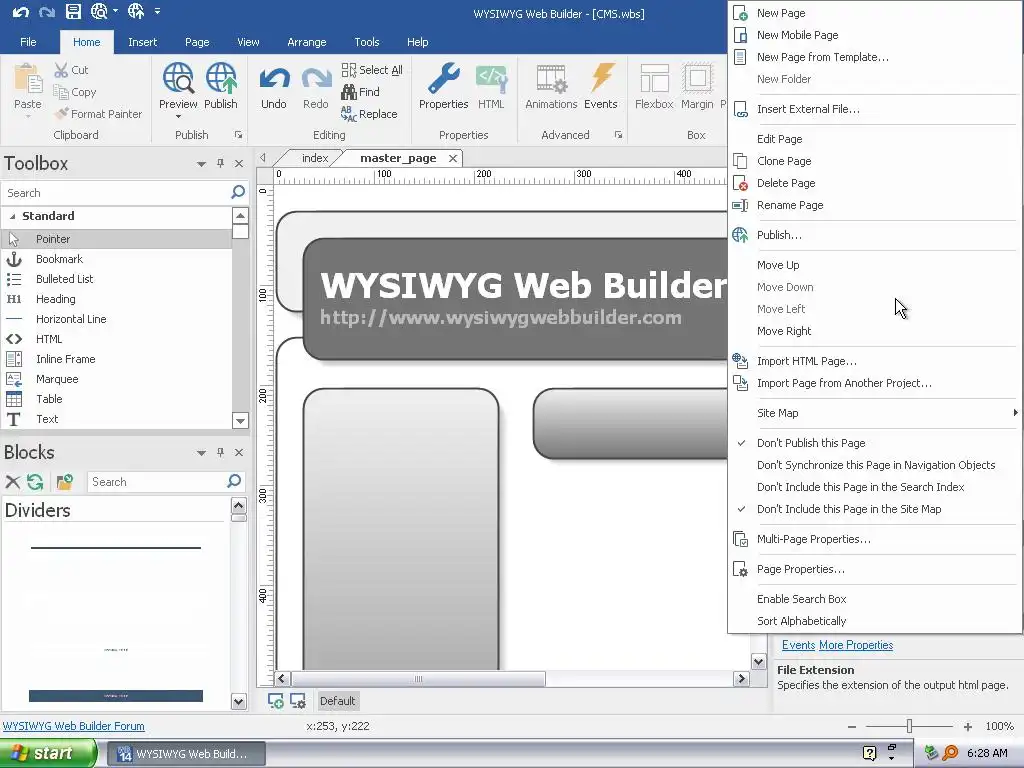The width and height of the screenshot is (1024, 768).
Task: Choose New Page from context menu
Action: pos(780,13)
